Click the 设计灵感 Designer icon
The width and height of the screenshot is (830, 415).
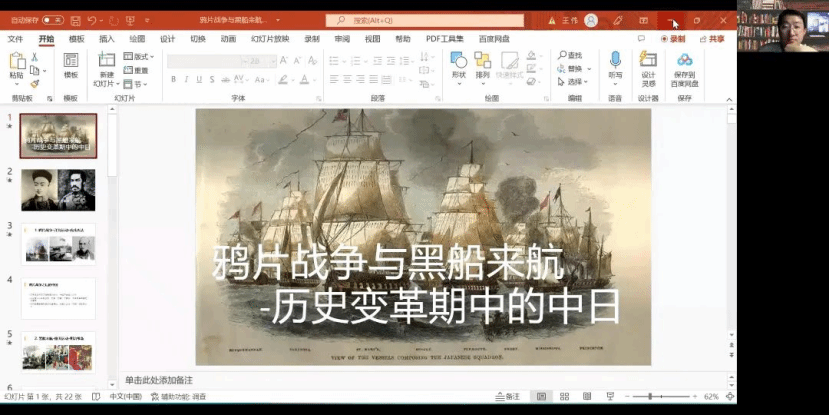(648, 59)
